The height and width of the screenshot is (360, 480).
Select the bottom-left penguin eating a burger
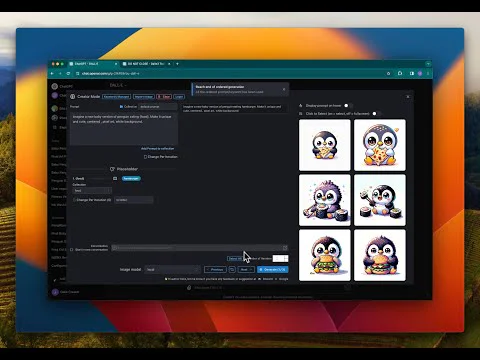tap(325, 255)
